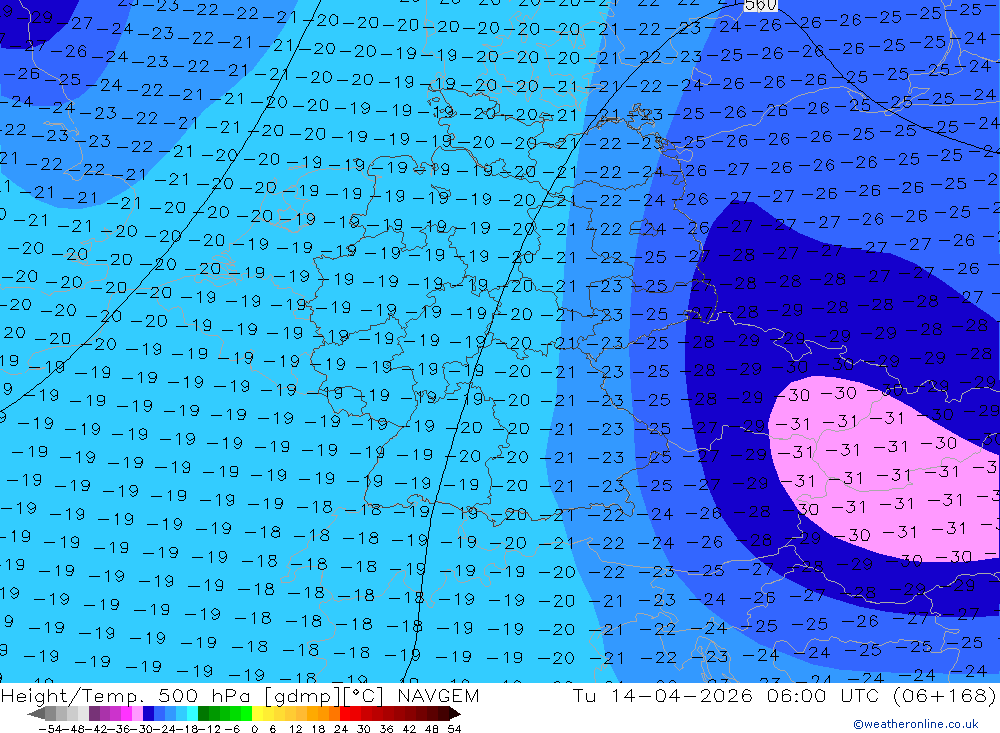Click the darkest green swatch in color legend
This screenshot has width=1000, height=733.
[203, 714]
